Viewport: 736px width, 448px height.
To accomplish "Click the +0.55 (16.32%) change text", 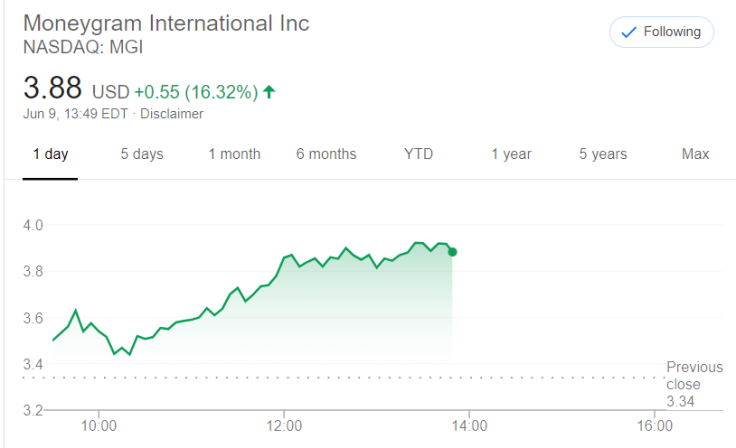I will tap(196, 92).
